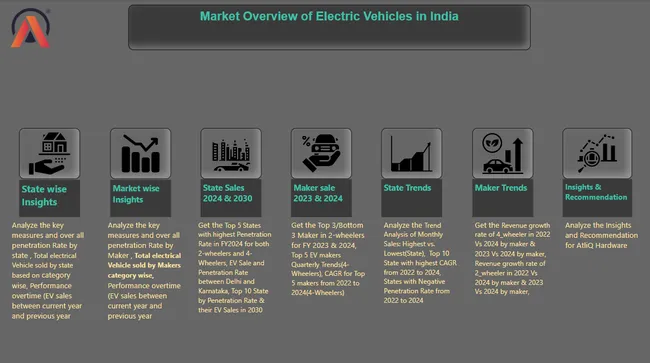Click description mentioning Total electrical Vehicle sold by Makers

coord(144,271)
